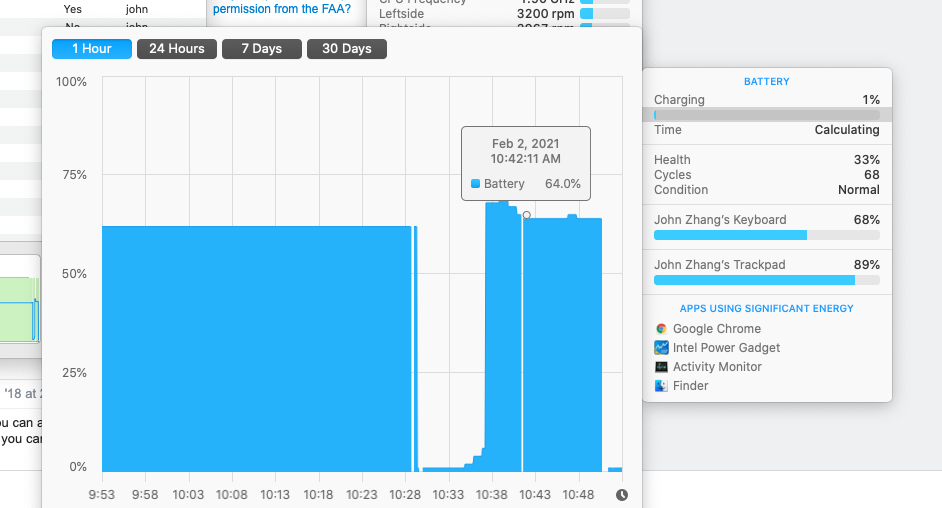Click the clock icon below the graph

point(622,495)
